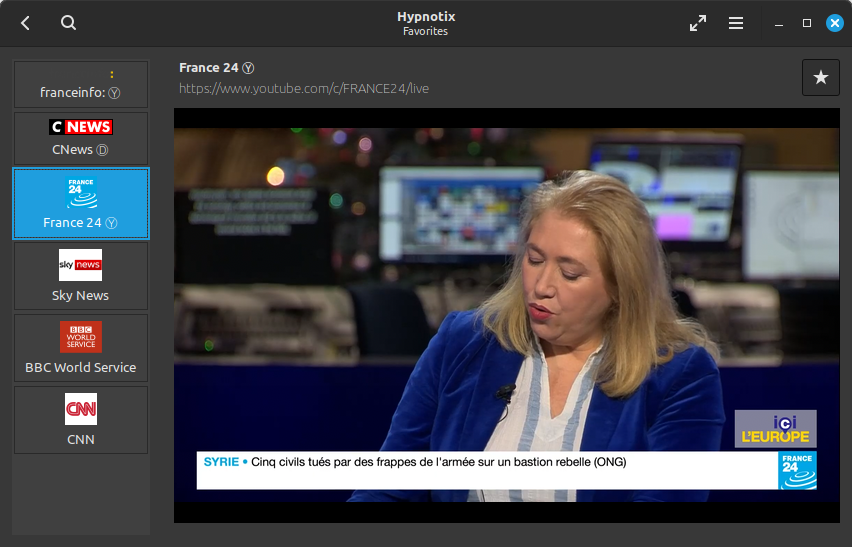Image resolution: width=852 pixels, height=547 pixels.
Task: Click the France 24 channel title label
Action: pos(209,68)
